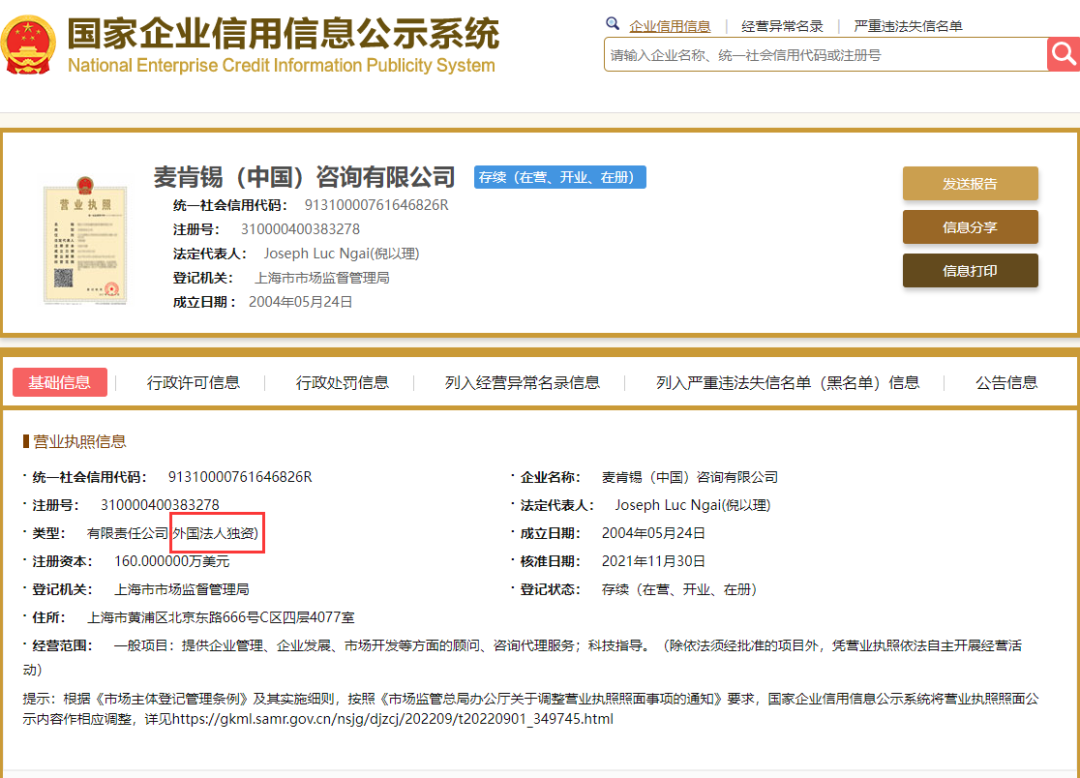1080x778 pixels.
Task: Click 成立日期 value 2004年05月24日 in license section
Action: tap(654, 533)
